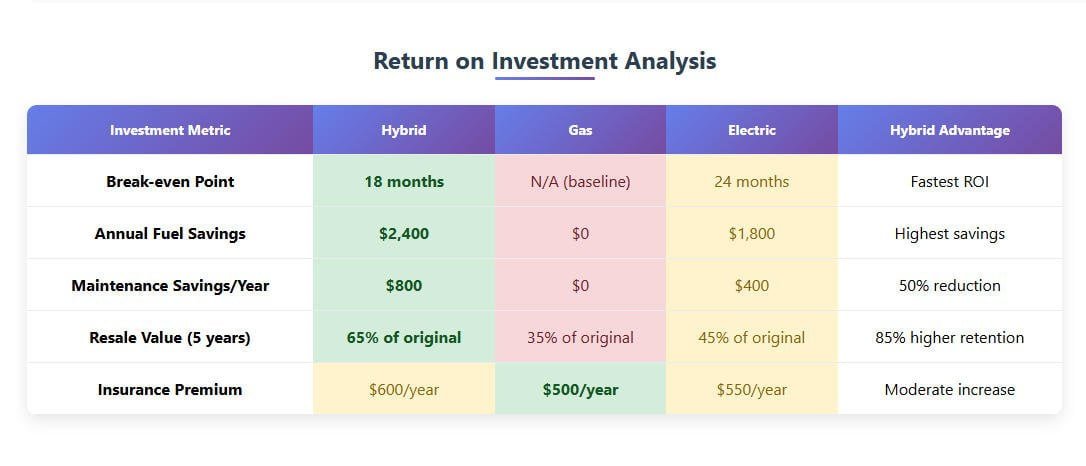Click the Return on Investment Analysis heading

point(544,61)
